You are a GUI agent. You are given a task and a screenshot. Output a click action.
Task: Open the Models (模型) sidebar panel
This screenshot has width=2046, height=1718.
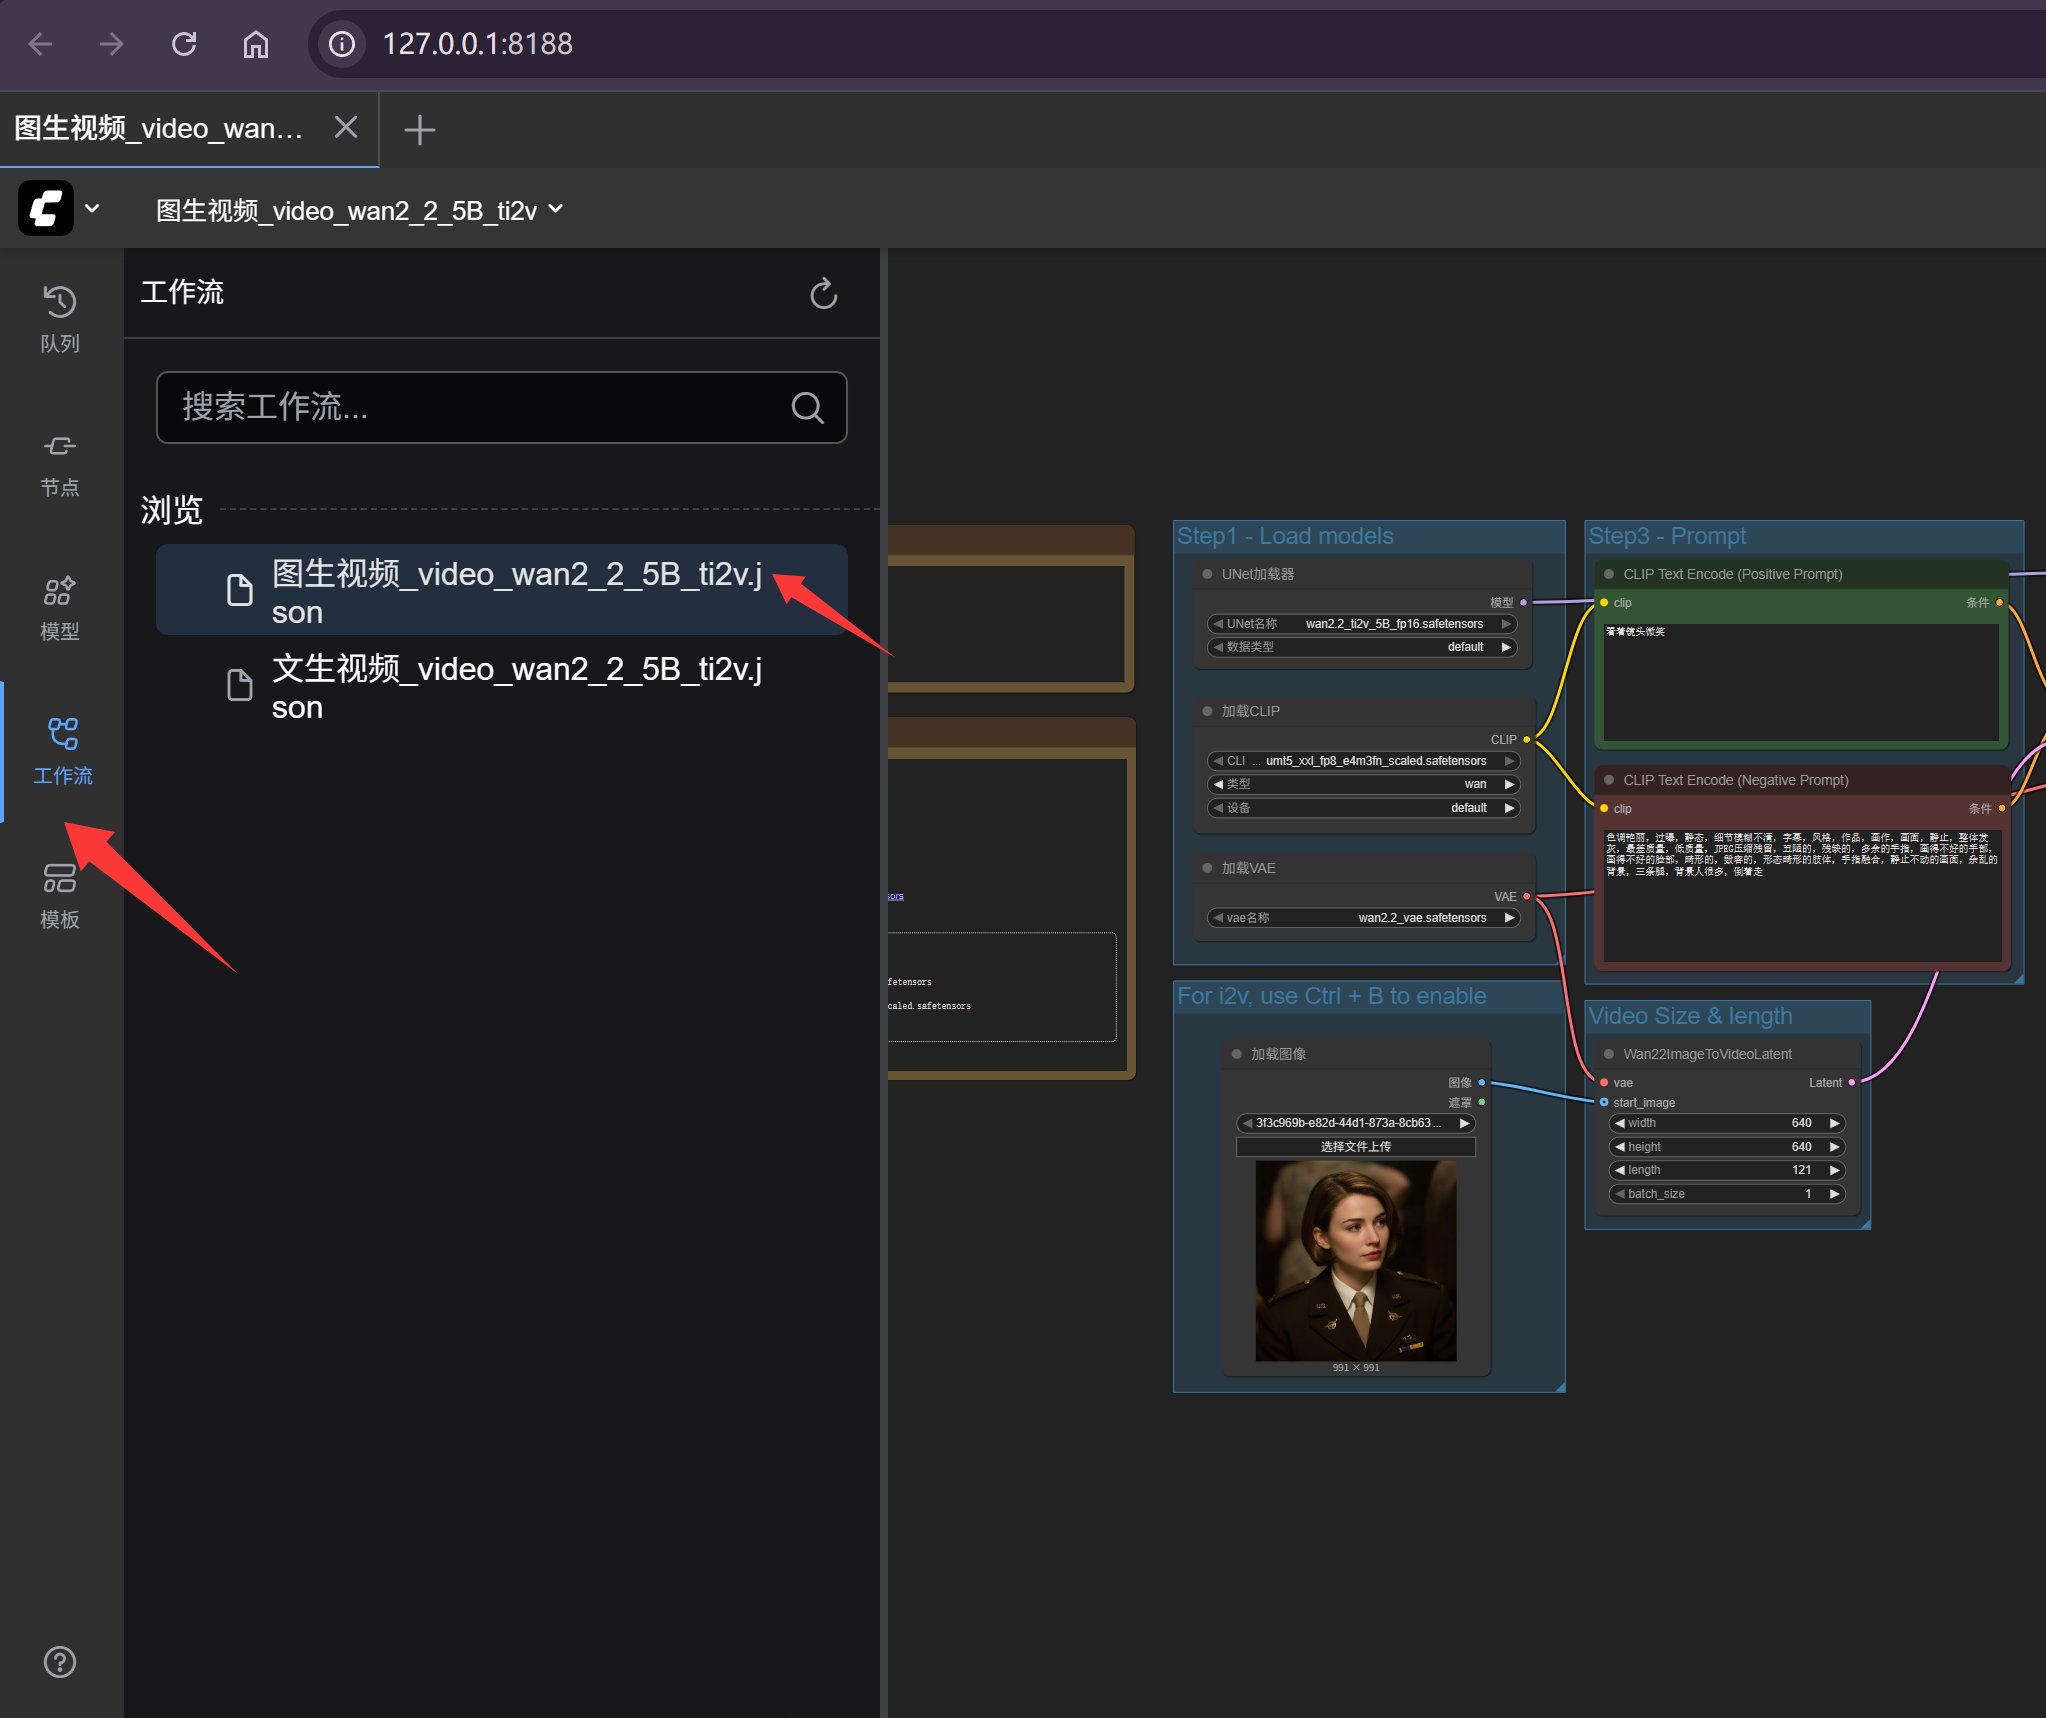tap(60, 608)
